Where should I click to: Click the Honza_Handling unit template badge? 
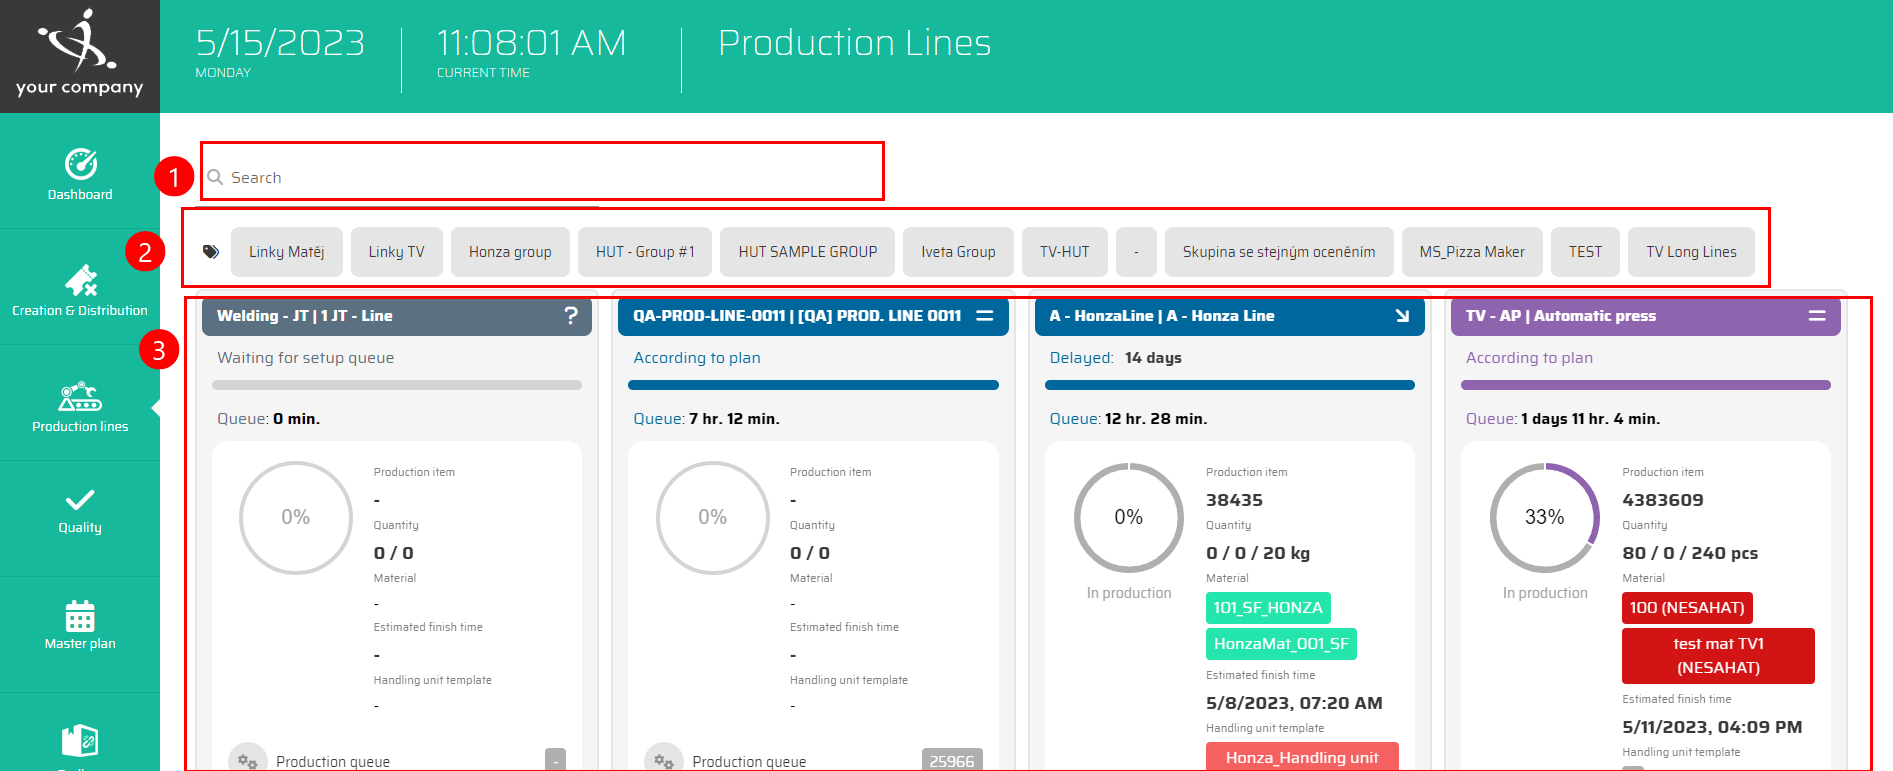[x=1301, y=757]
